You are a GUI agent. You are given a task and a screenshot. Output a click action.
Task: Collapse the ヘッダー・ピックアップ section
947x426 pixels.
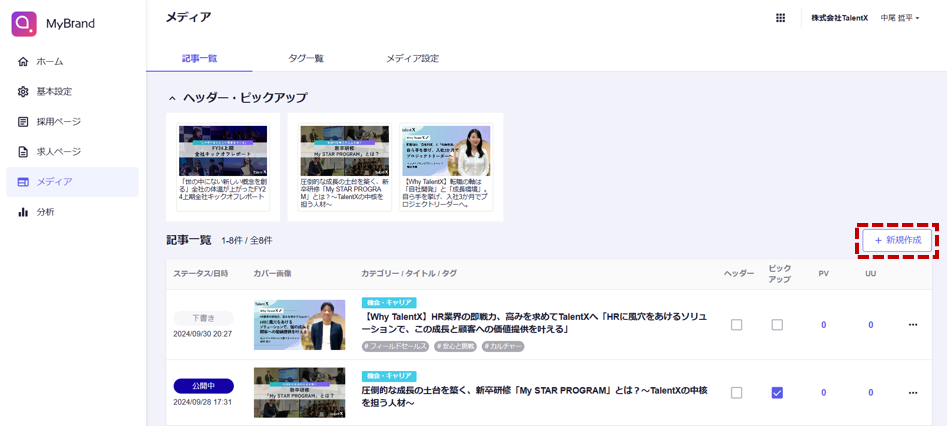(x=172, y=98)
